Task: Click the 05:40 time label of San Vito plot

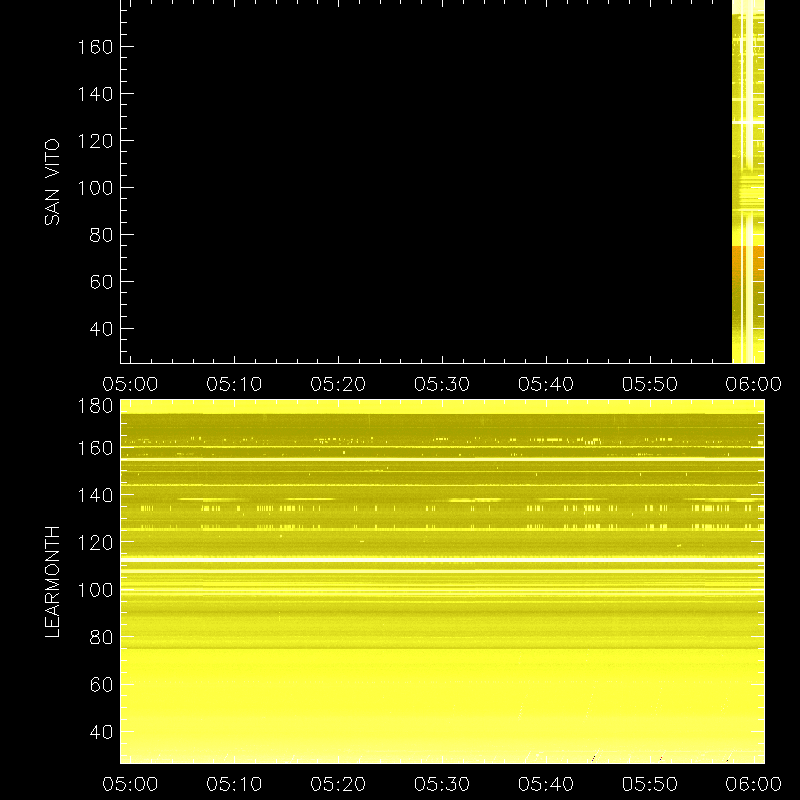Action: tap(546, 384)
